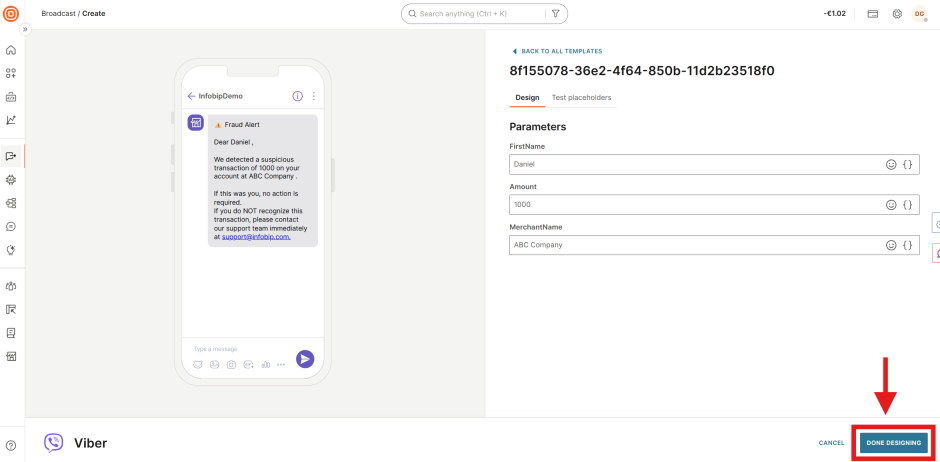Viewport: 940px width, 462px height.
Task: Click the Viber logo icon in footer
Action: point(53,443)
